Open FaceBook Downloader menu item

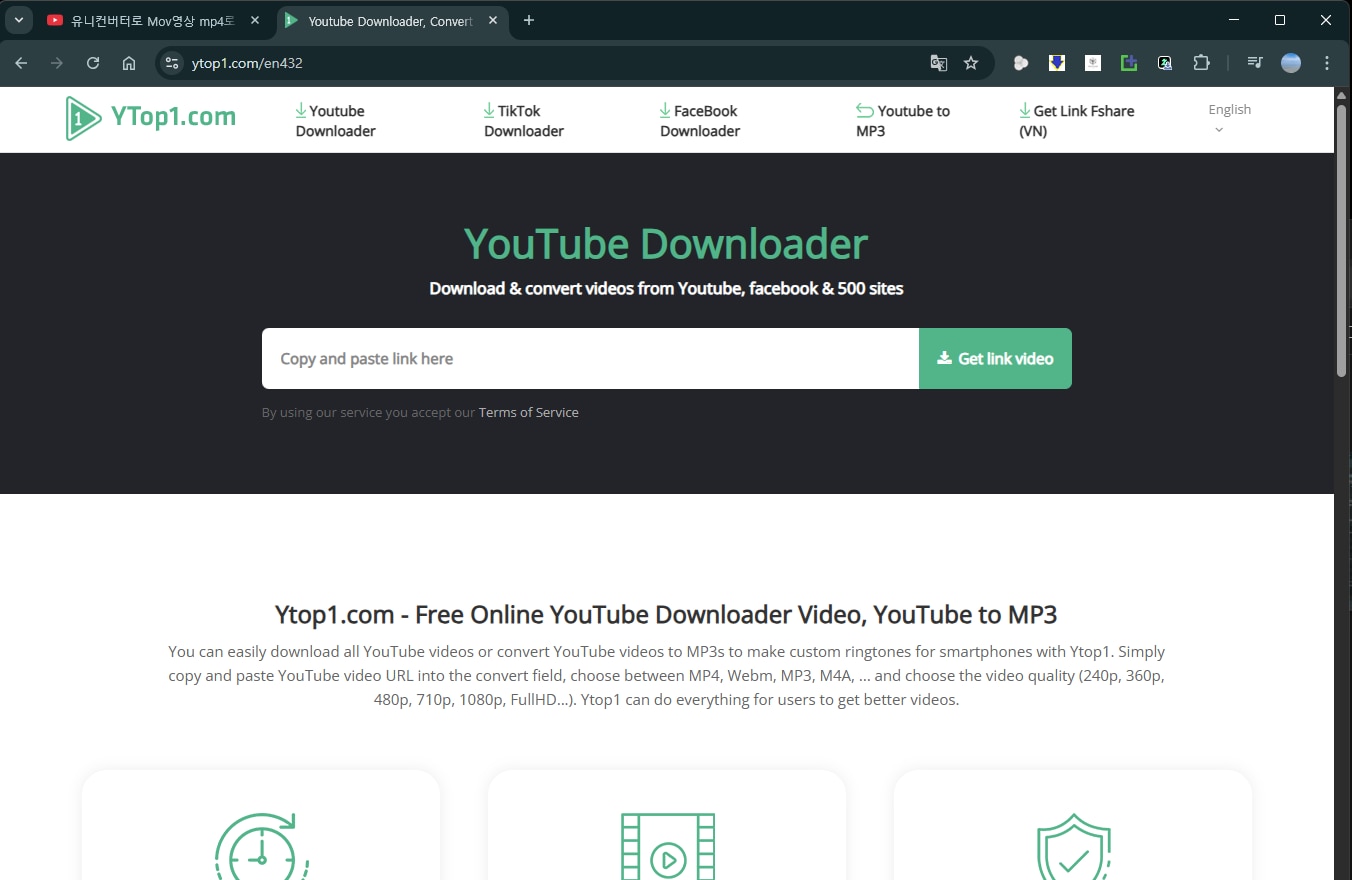pyautogui.click(x=700, y=121)
